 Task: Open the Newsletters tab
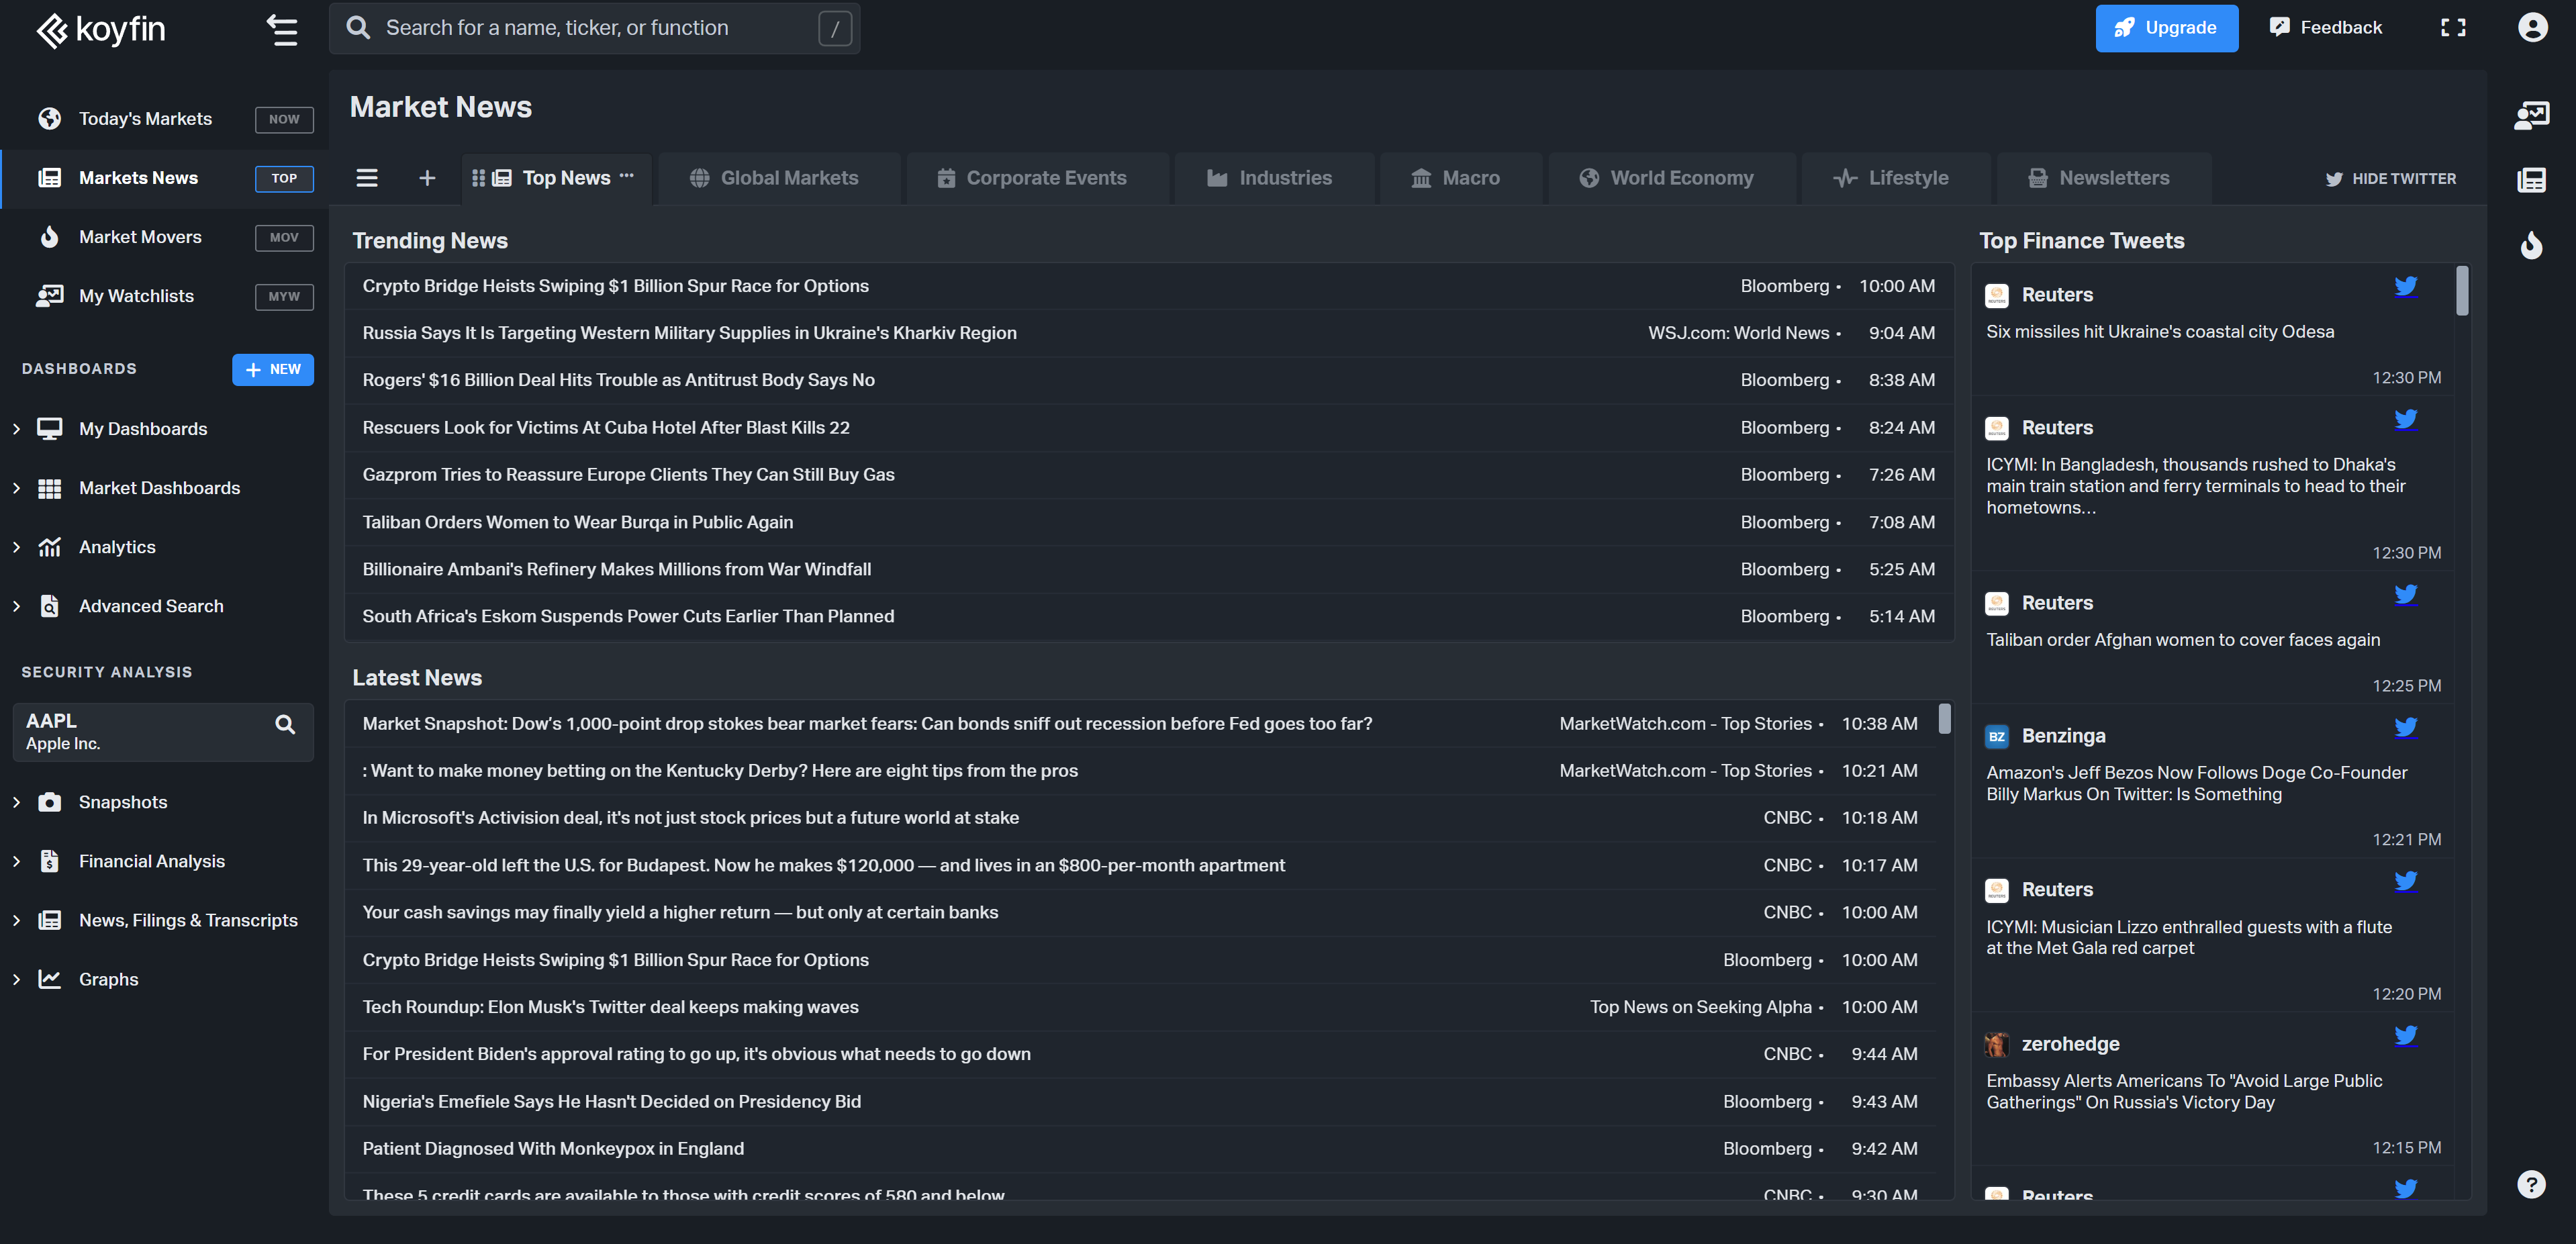[x=2104, y=178]
